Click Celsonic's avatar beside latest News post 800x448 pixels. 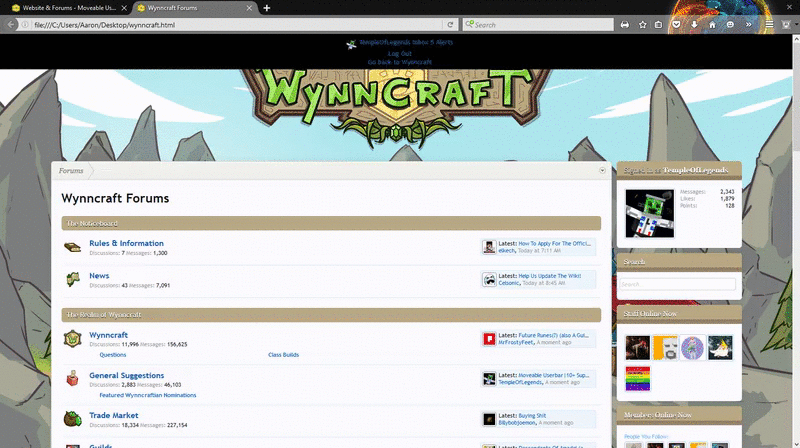pos(489,280)
